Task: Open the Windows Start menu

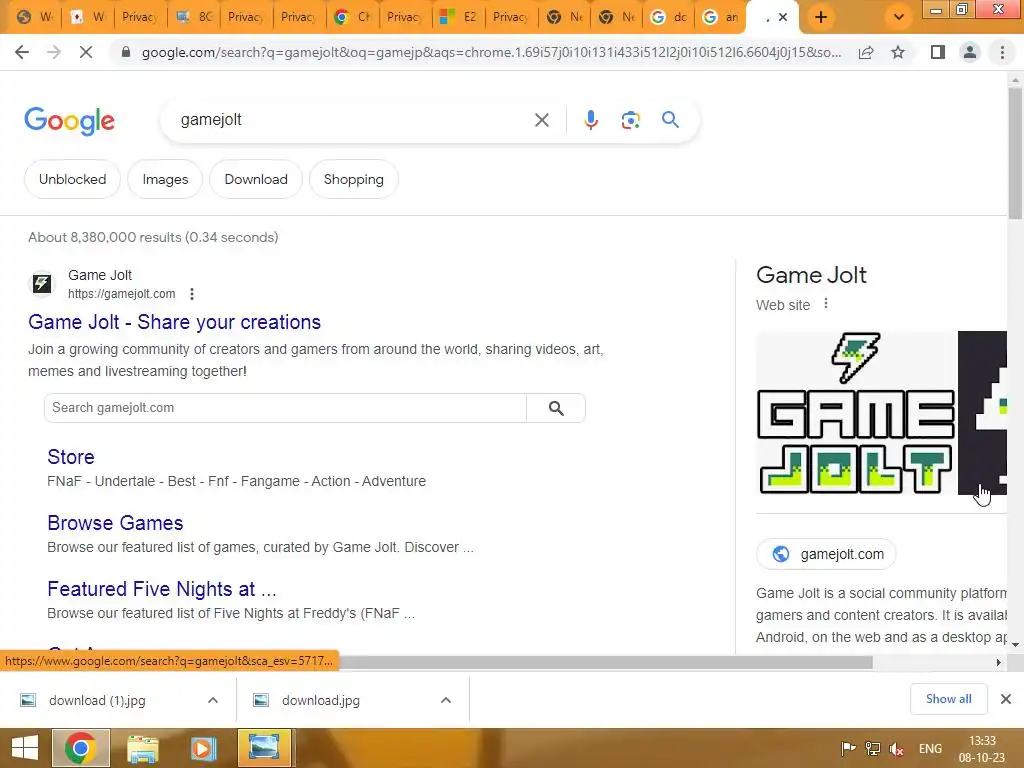Action: 25,748
